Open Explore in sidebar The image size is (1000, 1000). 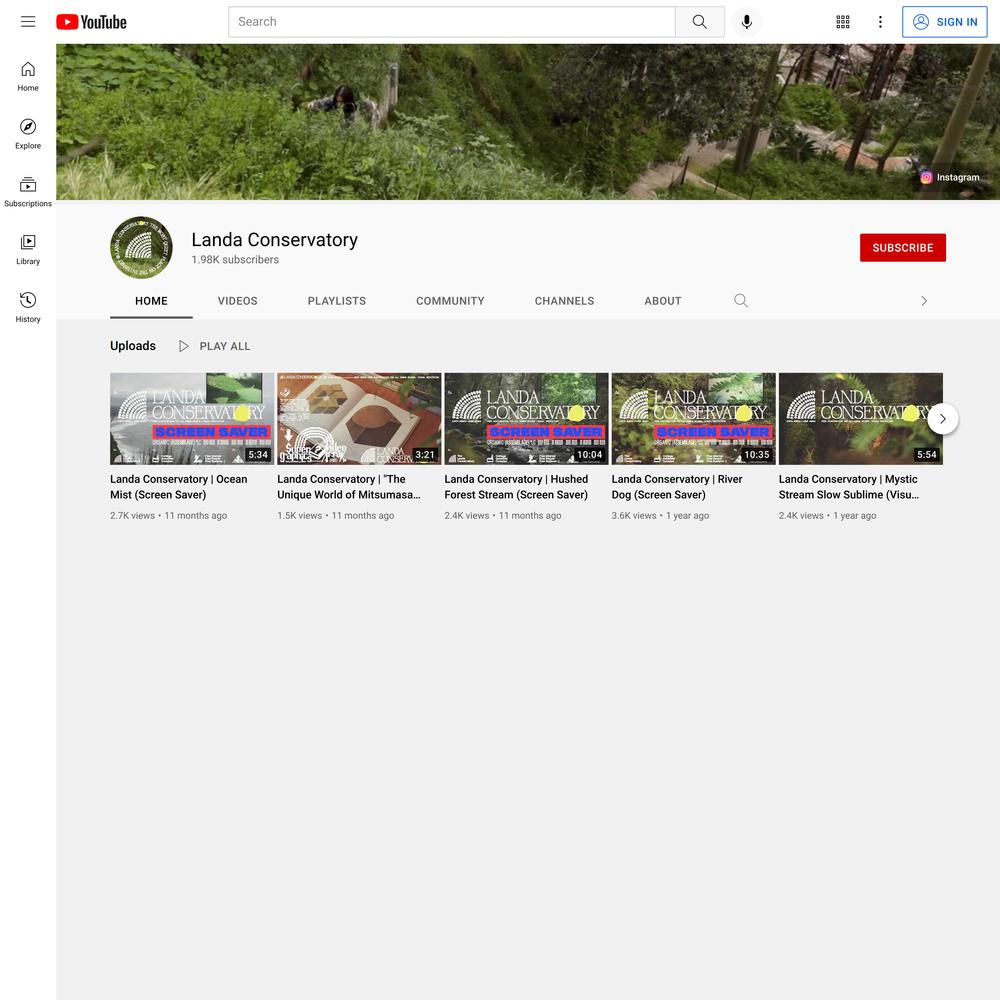28,134
